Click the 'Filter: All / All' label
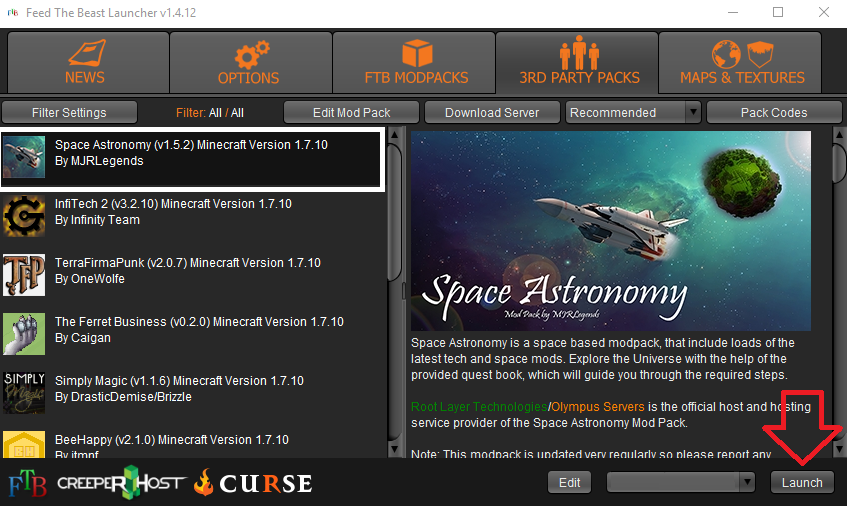 point(210,113)
